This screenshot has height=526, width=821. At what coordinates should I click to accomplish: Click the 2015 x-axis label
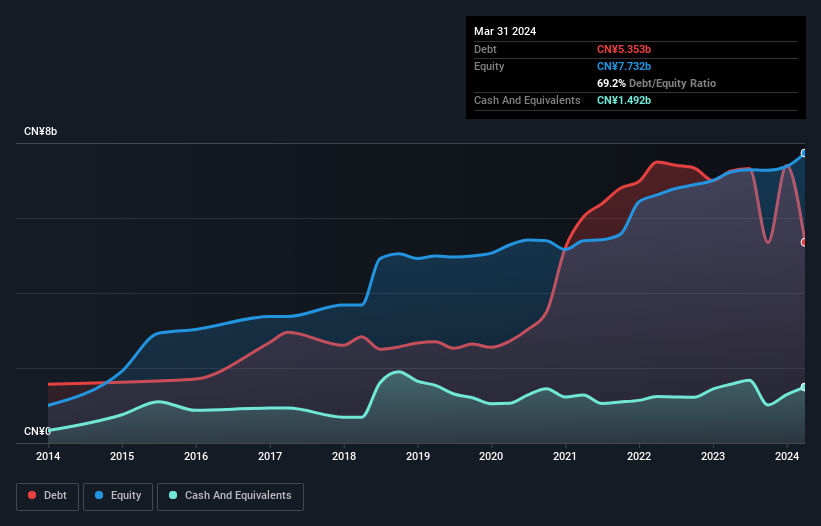tap(122, 456)
